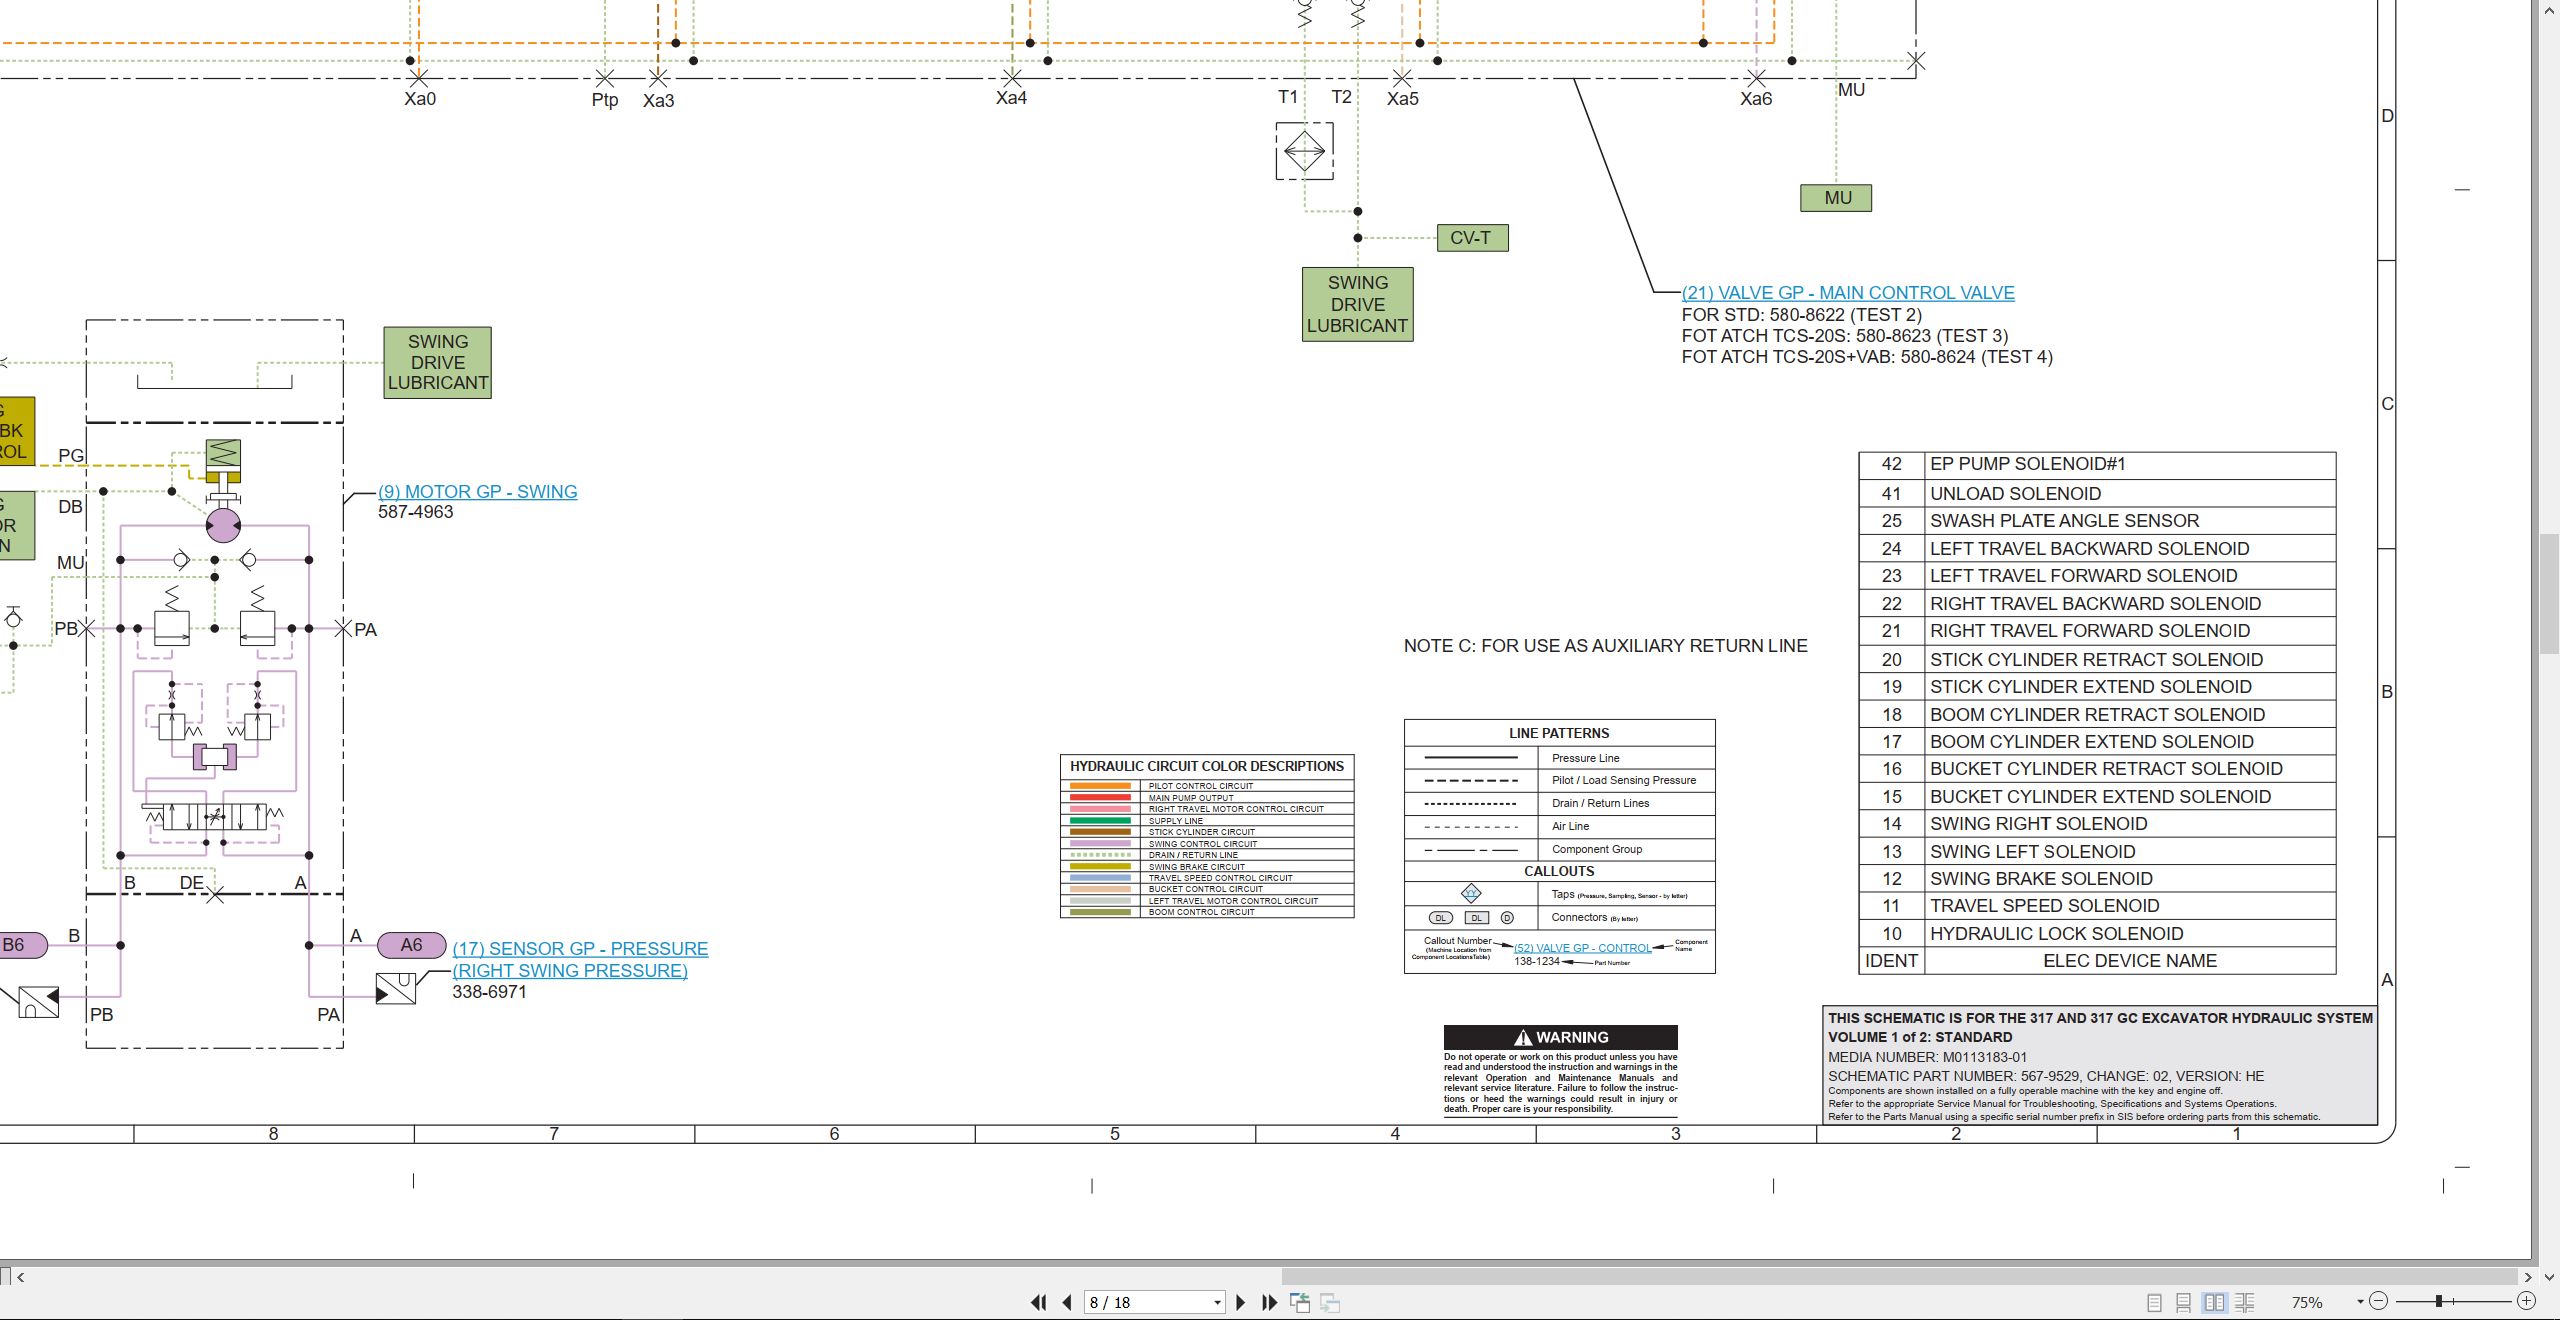Click the next view icon
Screen dimensions: 2560x1320
pos(1330,1302)
